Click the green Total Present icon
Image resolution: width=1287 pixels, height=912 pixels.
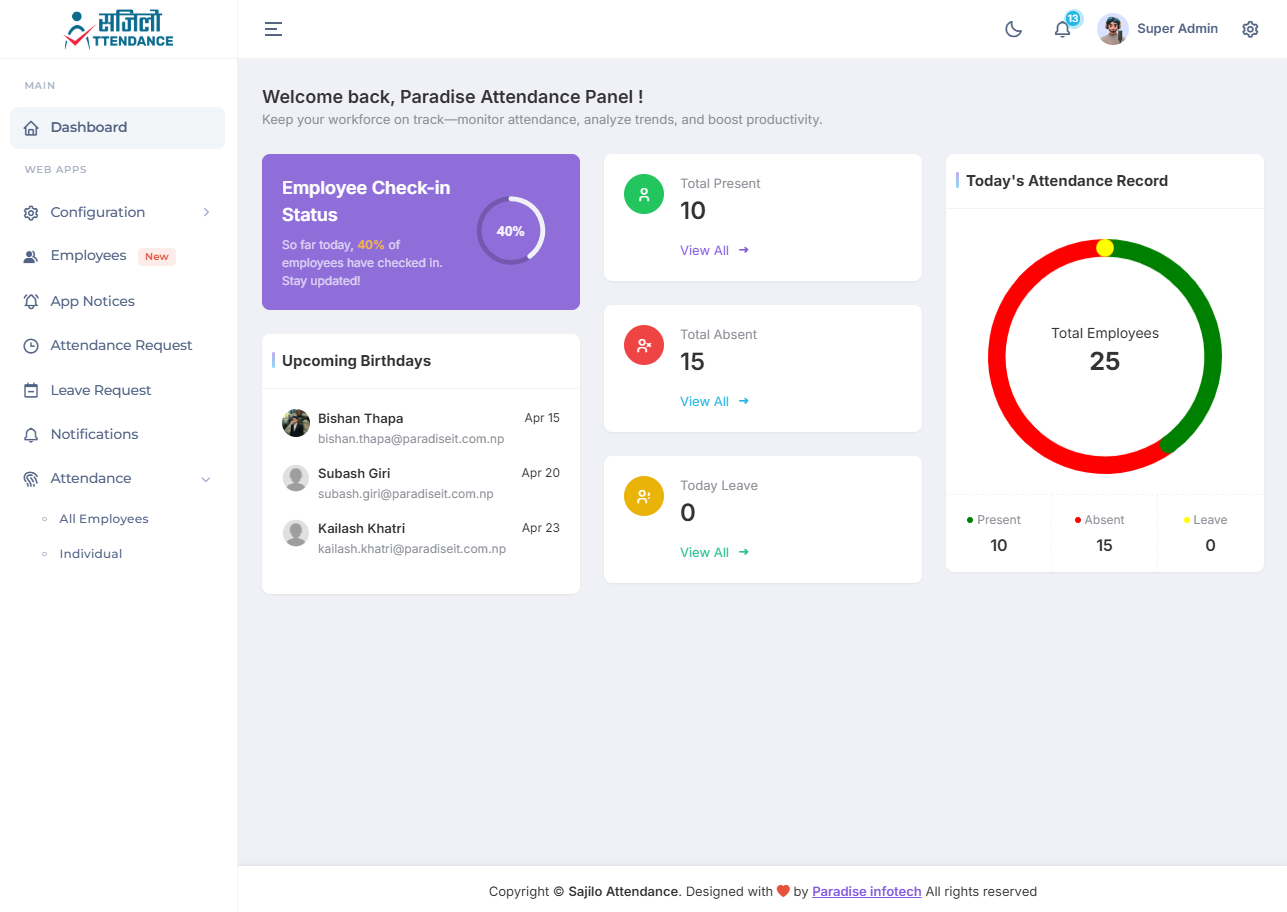tap(643, 194)
